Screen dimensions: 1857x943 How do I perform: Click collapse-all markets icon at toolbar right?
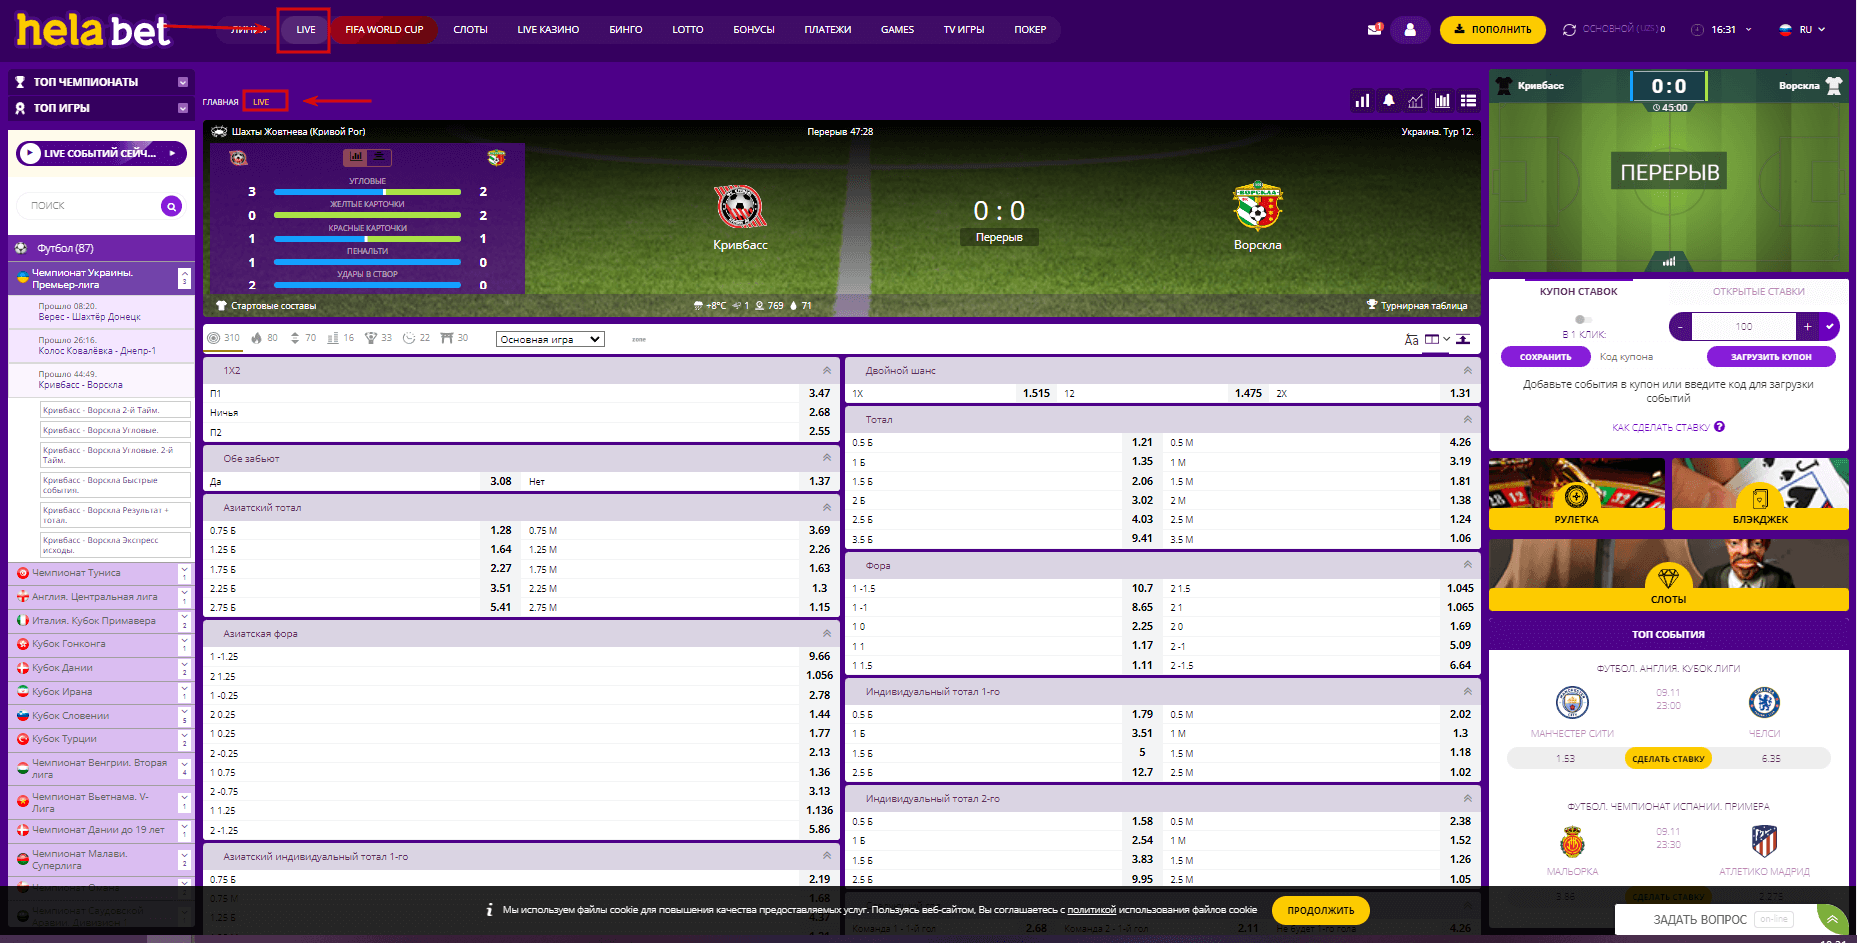(1463, 340)
